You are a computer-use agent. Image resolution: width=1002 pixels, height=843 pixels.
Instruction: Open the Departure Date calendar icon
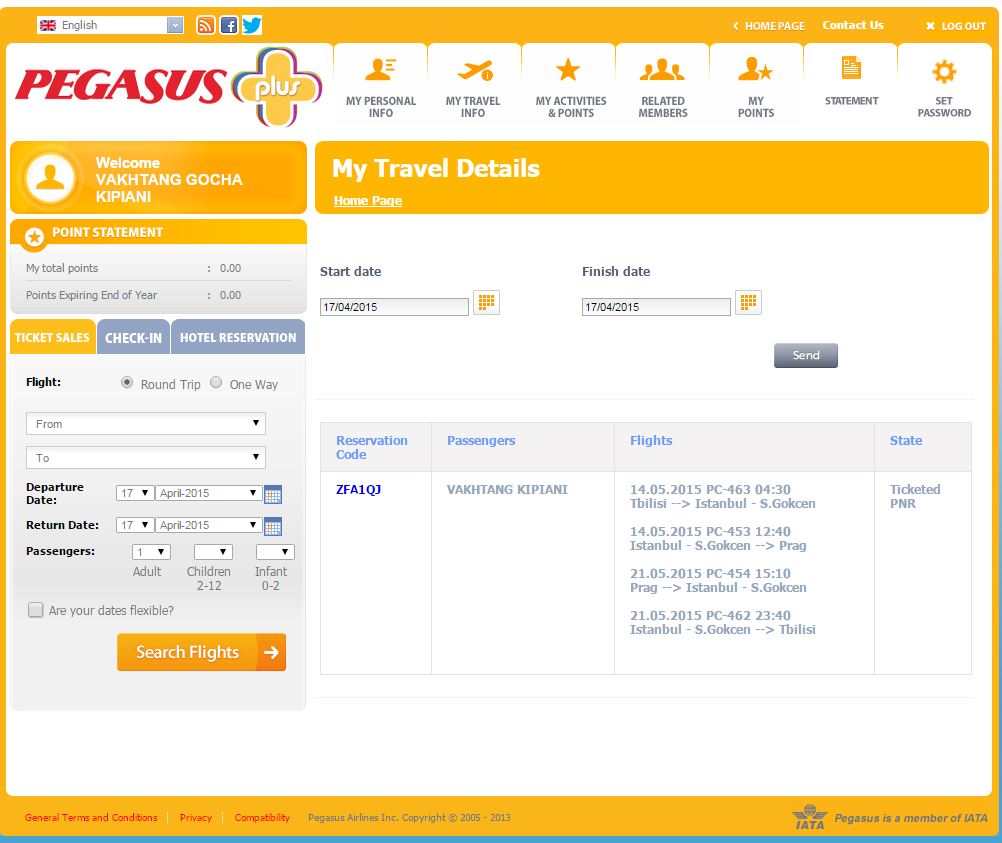[273, 494]
